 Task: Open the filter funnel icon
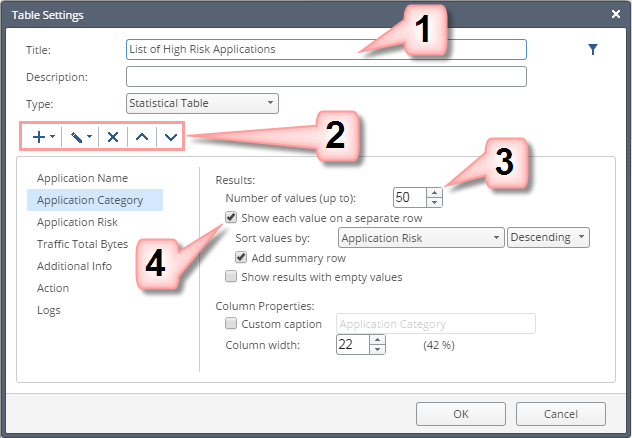(593, 49)
